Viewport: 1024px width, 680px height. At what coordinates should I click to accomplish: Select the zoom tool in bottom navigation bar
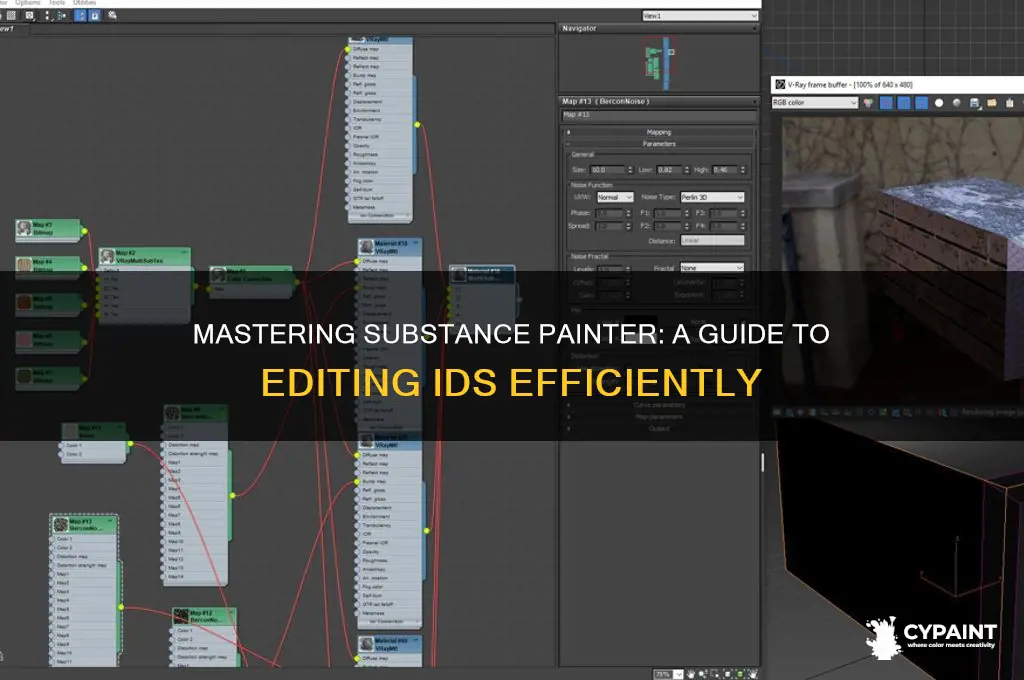(x=704, y=674)
